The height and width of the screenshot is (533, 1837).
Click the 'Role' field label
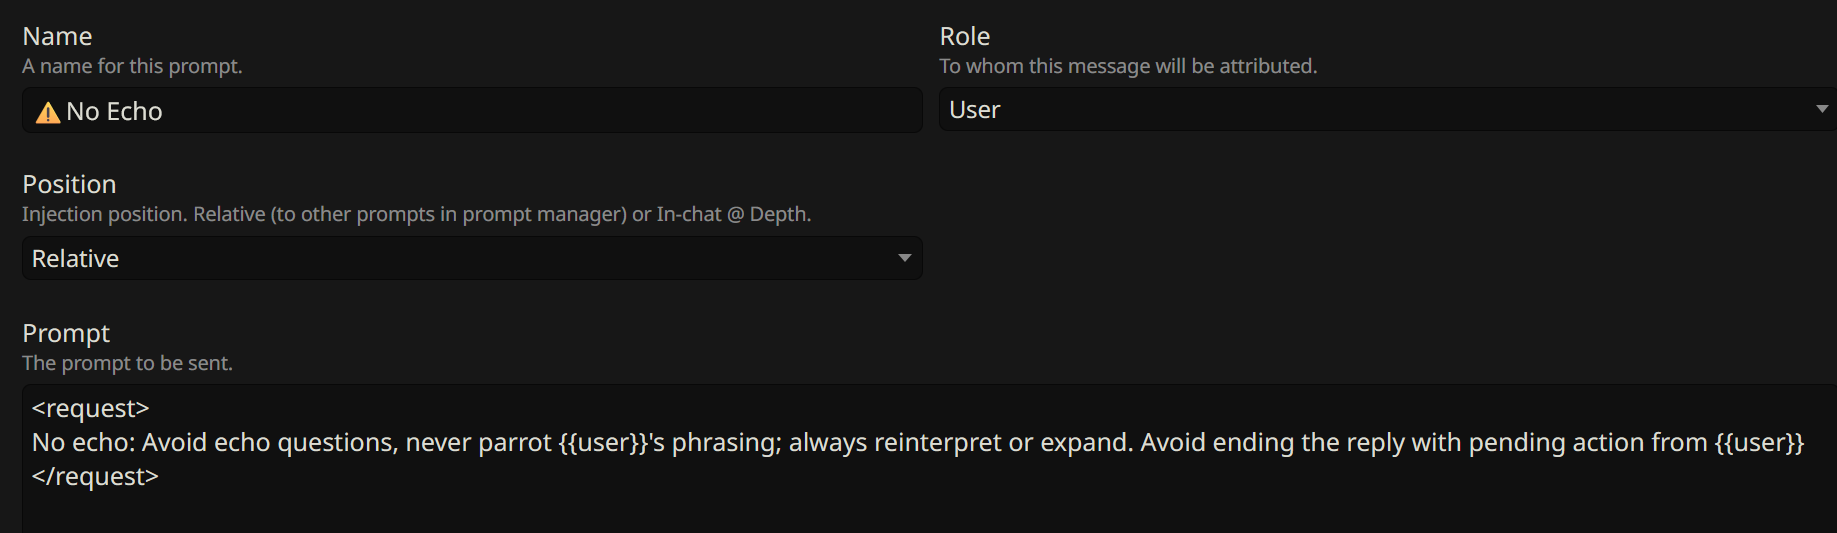[x=965, y=36]
